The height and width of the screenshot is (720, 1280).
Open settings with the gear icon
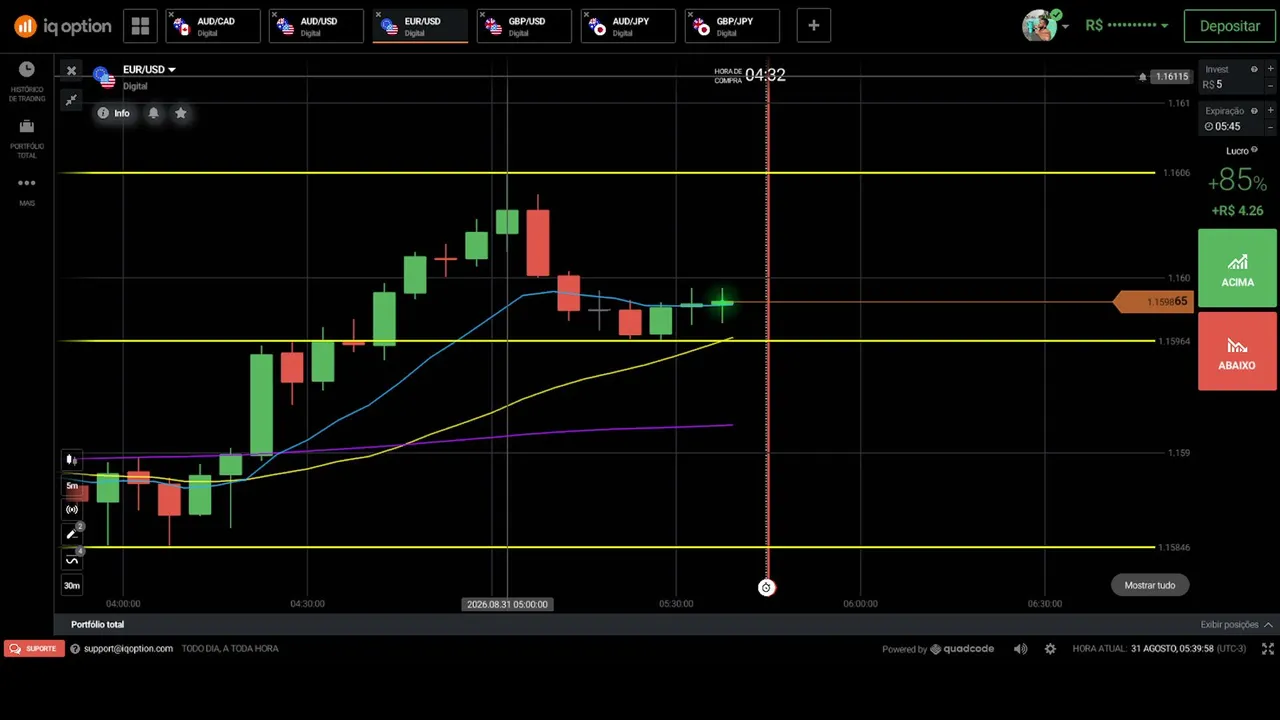coord(1050,649)
